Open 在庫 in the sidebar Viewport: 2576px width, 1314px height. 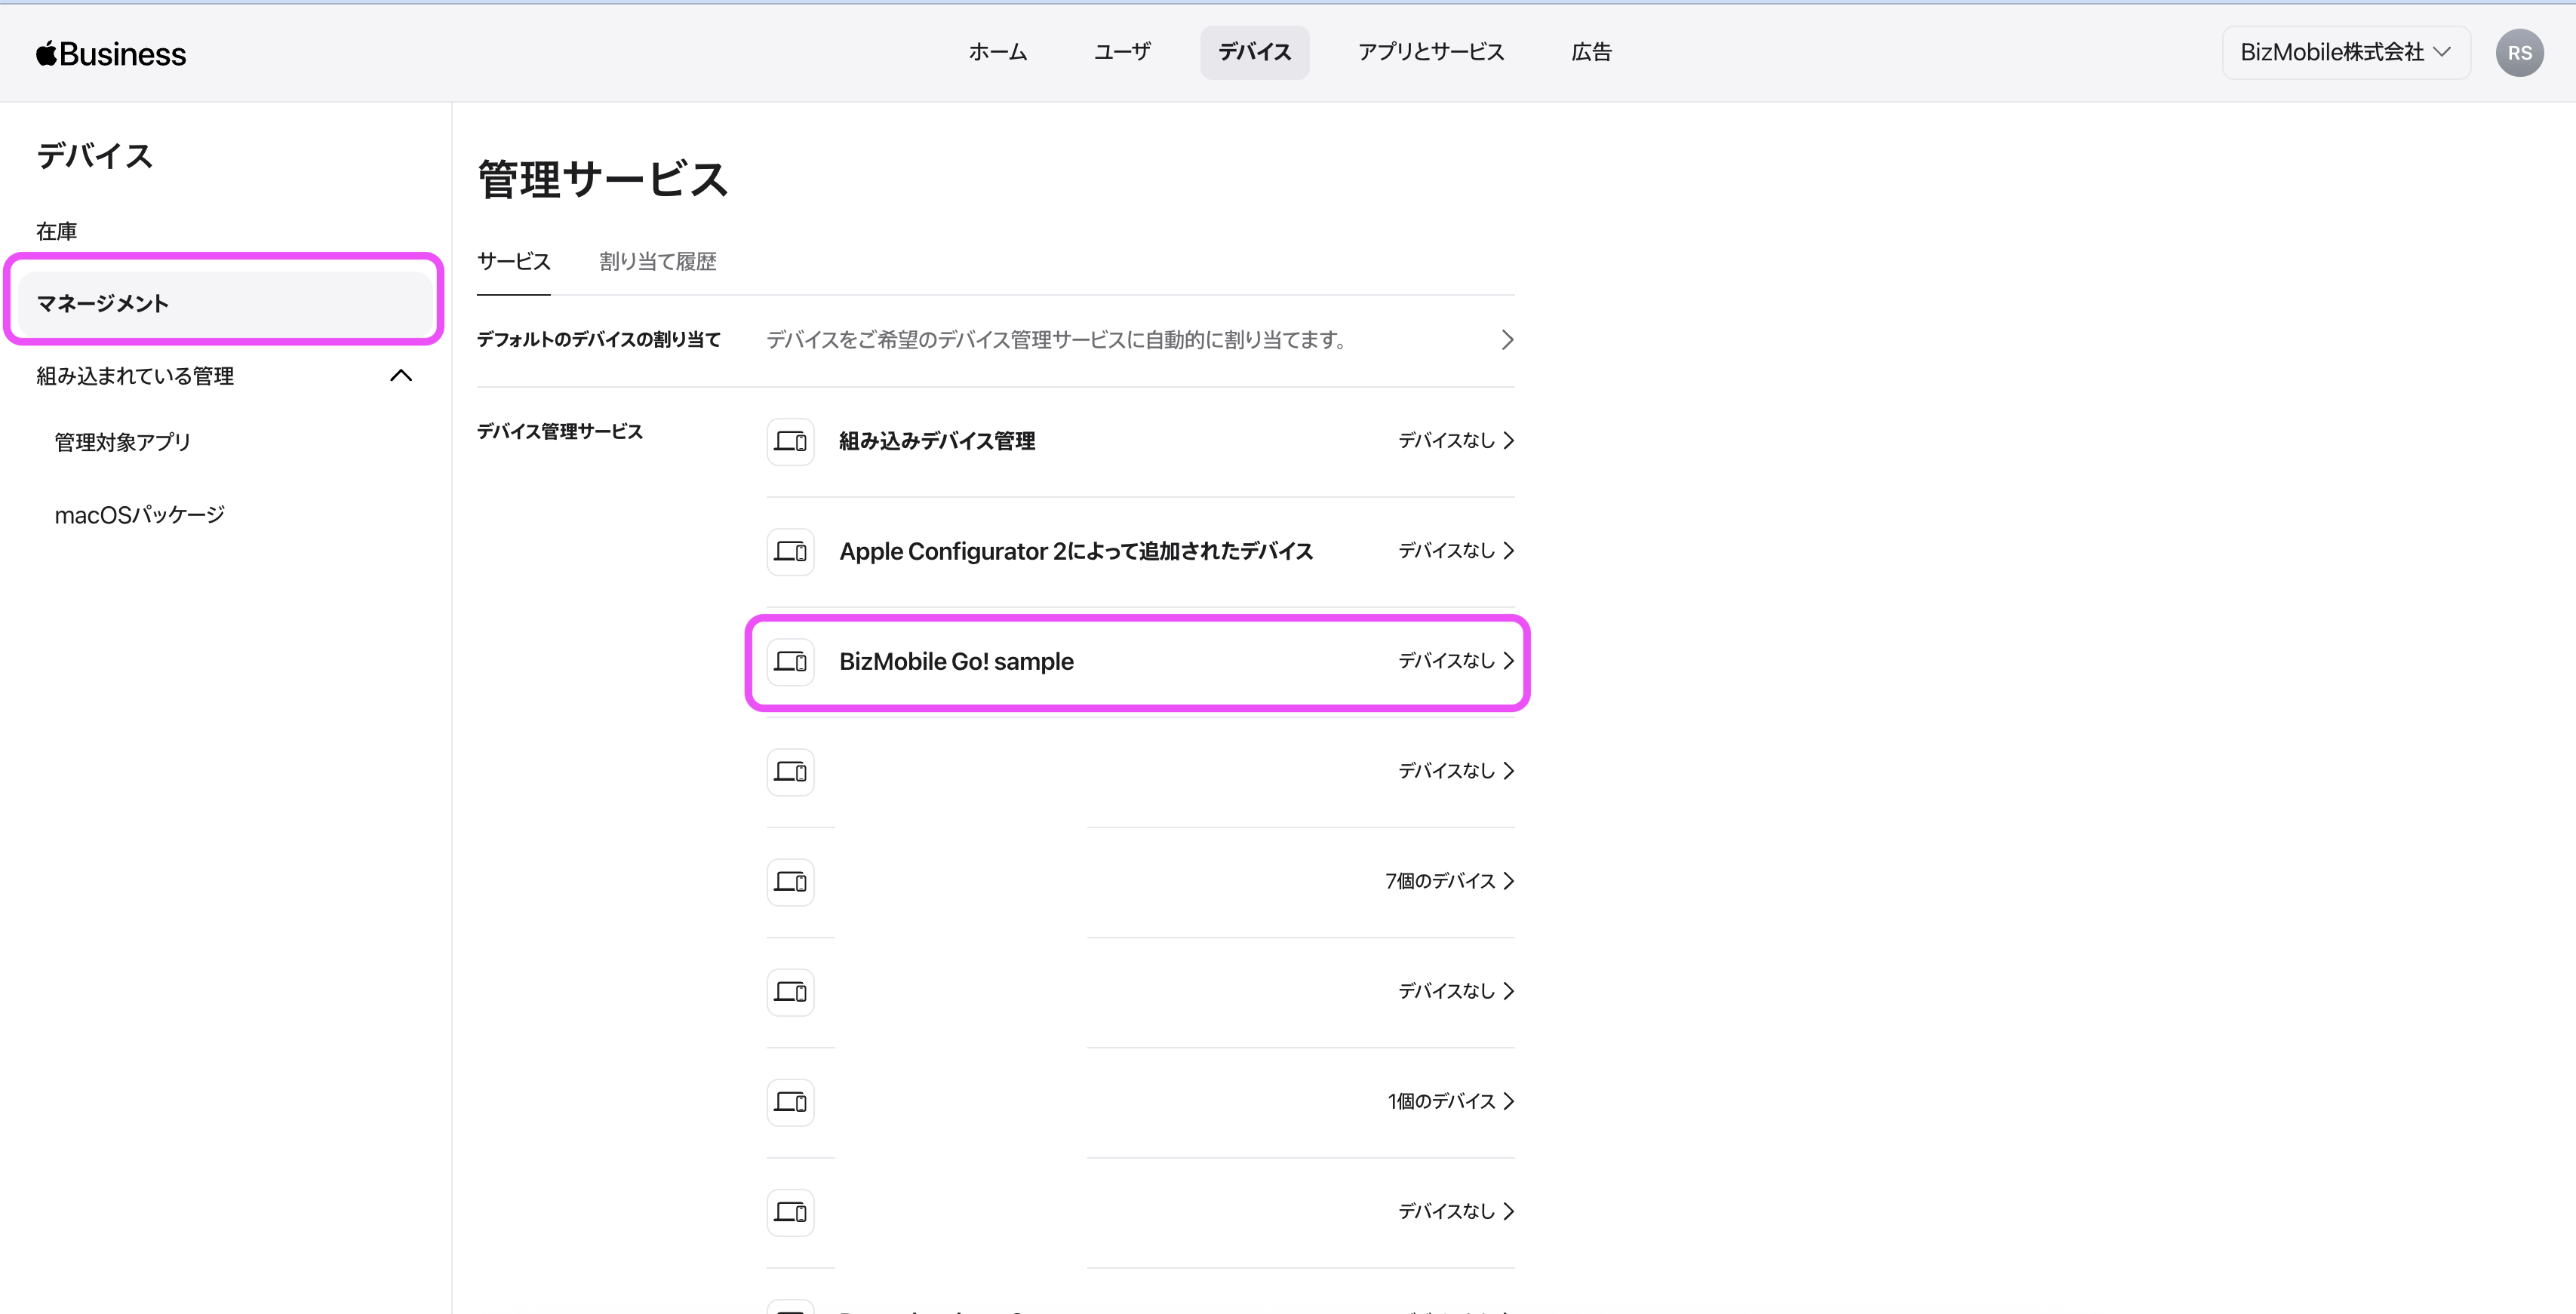click(57, 231)
